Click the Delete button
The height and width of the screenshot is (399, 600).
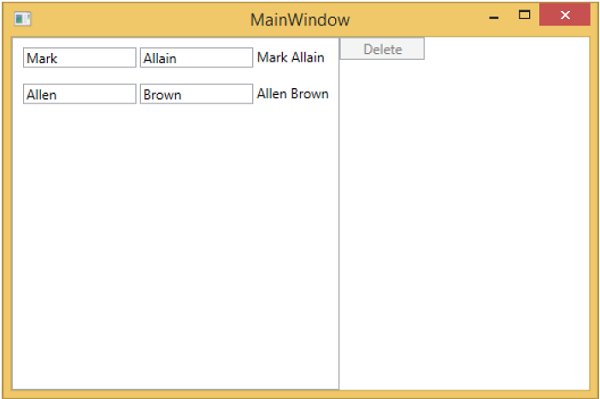(382, 49)
